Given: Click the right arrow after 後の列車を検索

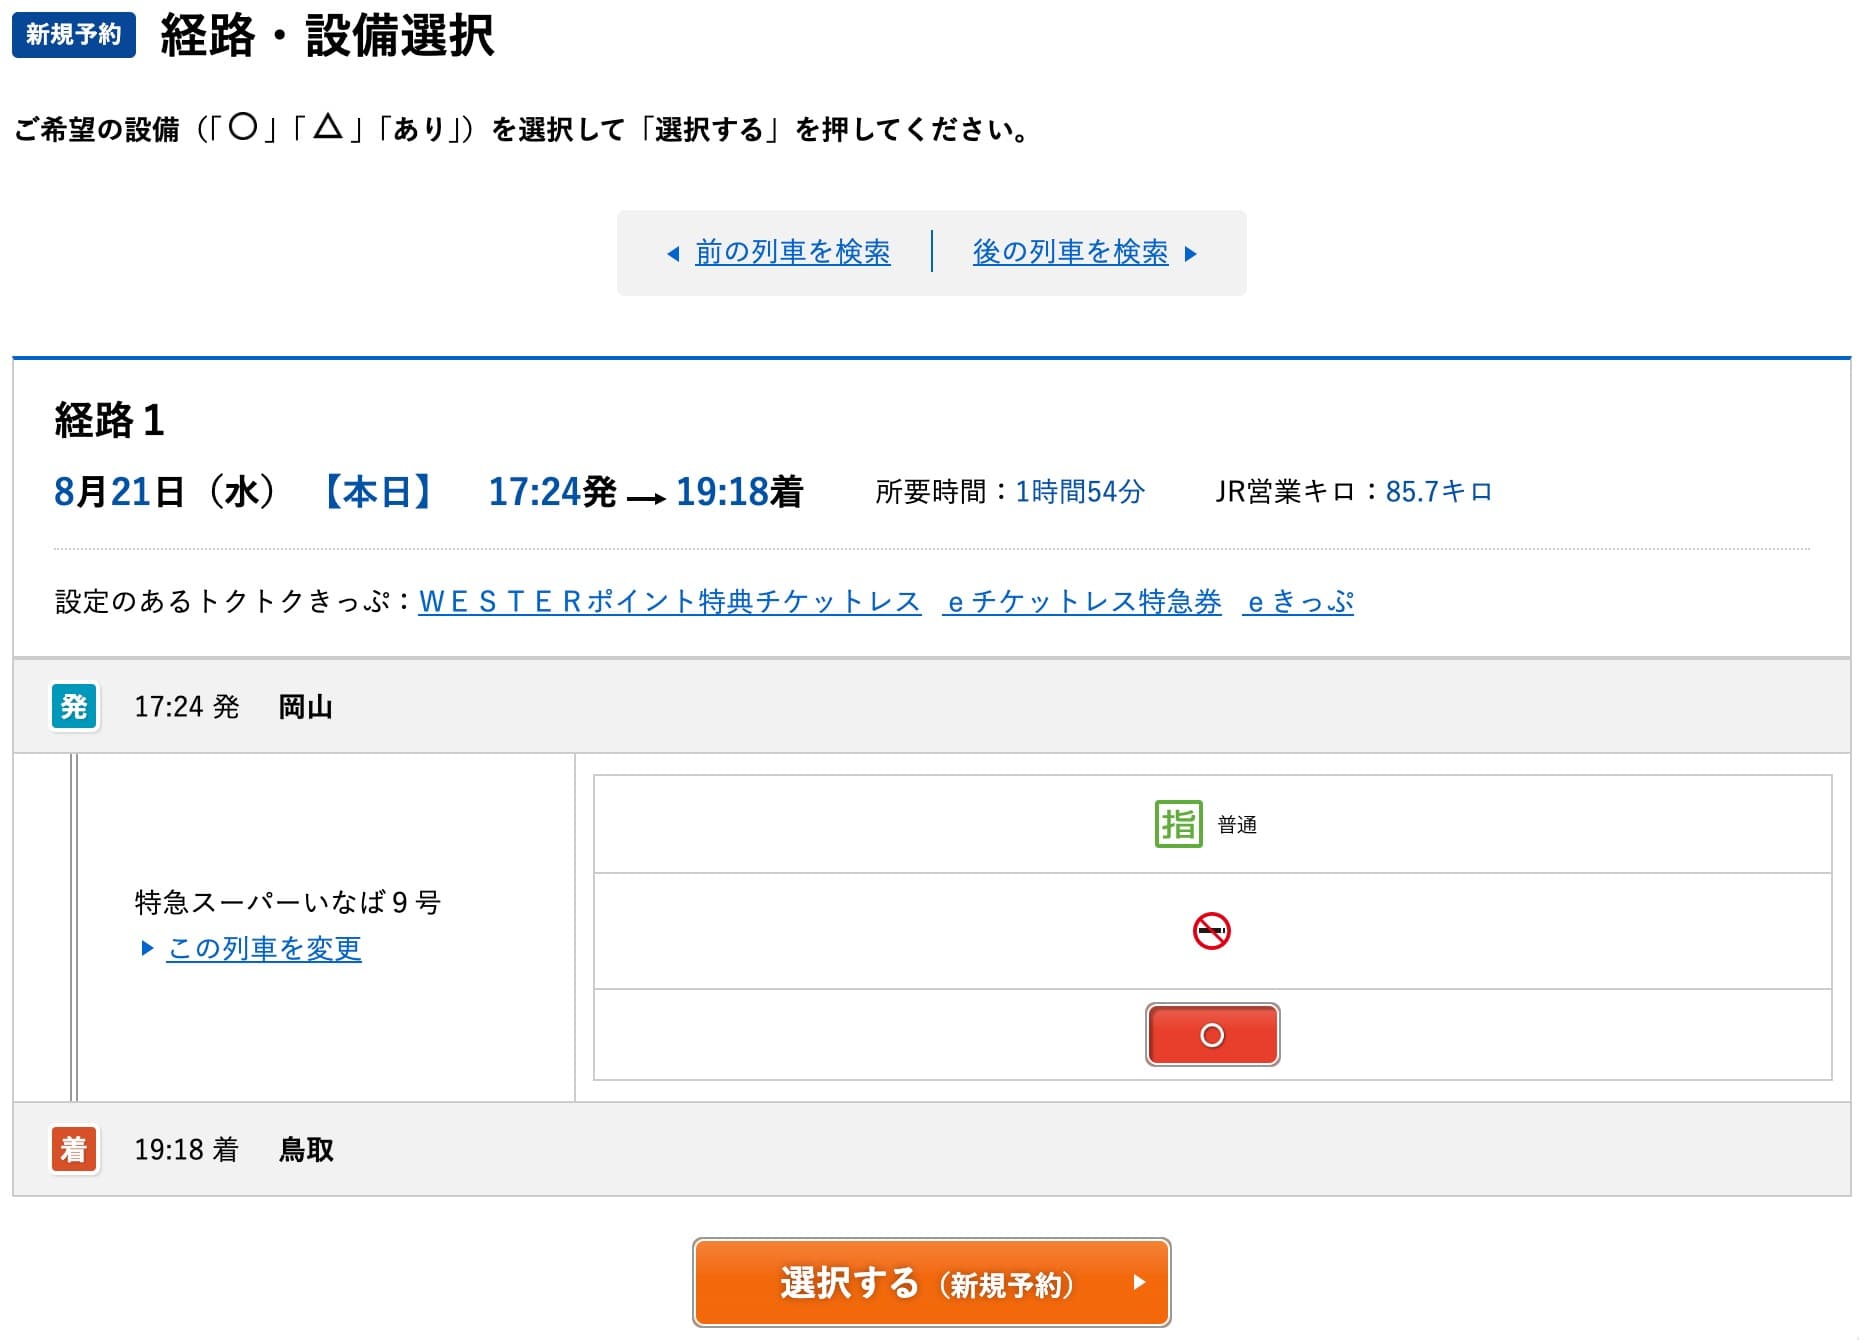Looking at the screenshot, I should [x=1190, y=253].
